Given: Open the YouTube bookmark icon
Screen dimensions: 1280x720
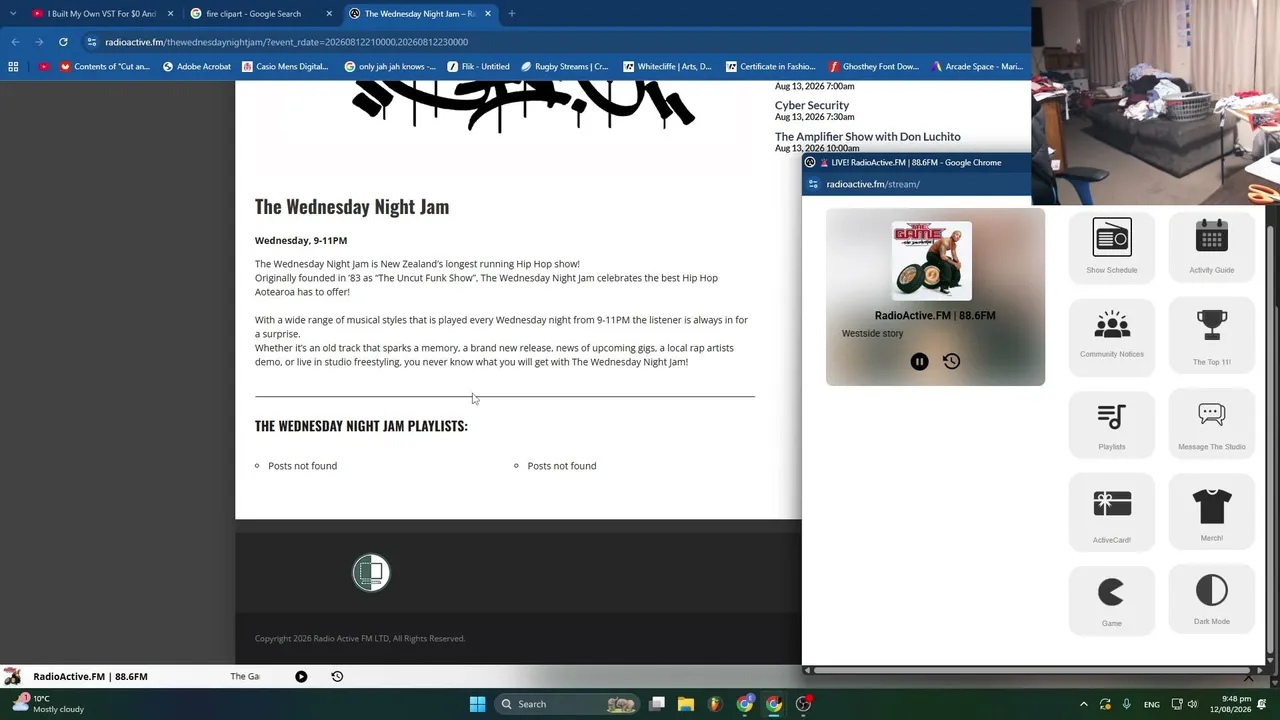Looking at the screenshot, I should click(x=43, y=67).
